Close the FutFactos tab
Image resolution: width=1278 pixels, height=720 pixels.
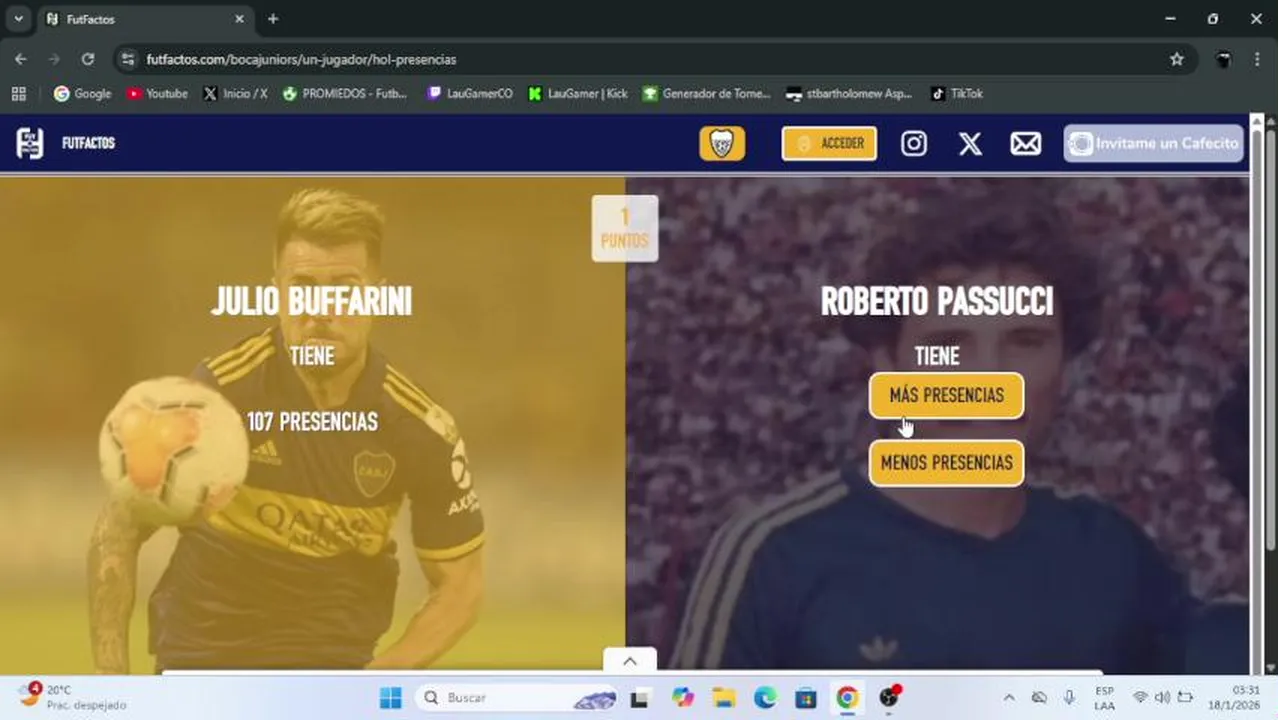pyautogui.click(x=239, y=19)
